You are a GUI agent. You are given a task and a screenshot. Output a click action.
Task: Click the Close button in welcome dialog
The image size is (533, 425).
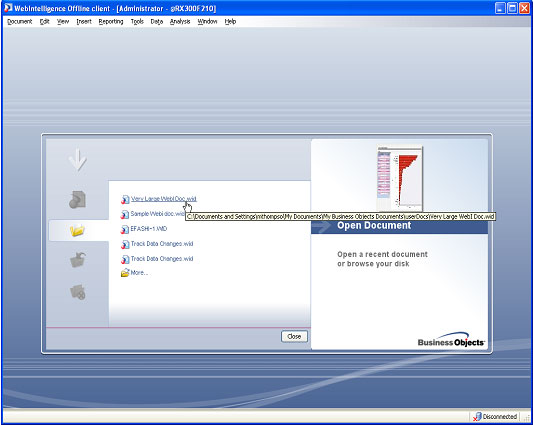click(x=294, y=336)
